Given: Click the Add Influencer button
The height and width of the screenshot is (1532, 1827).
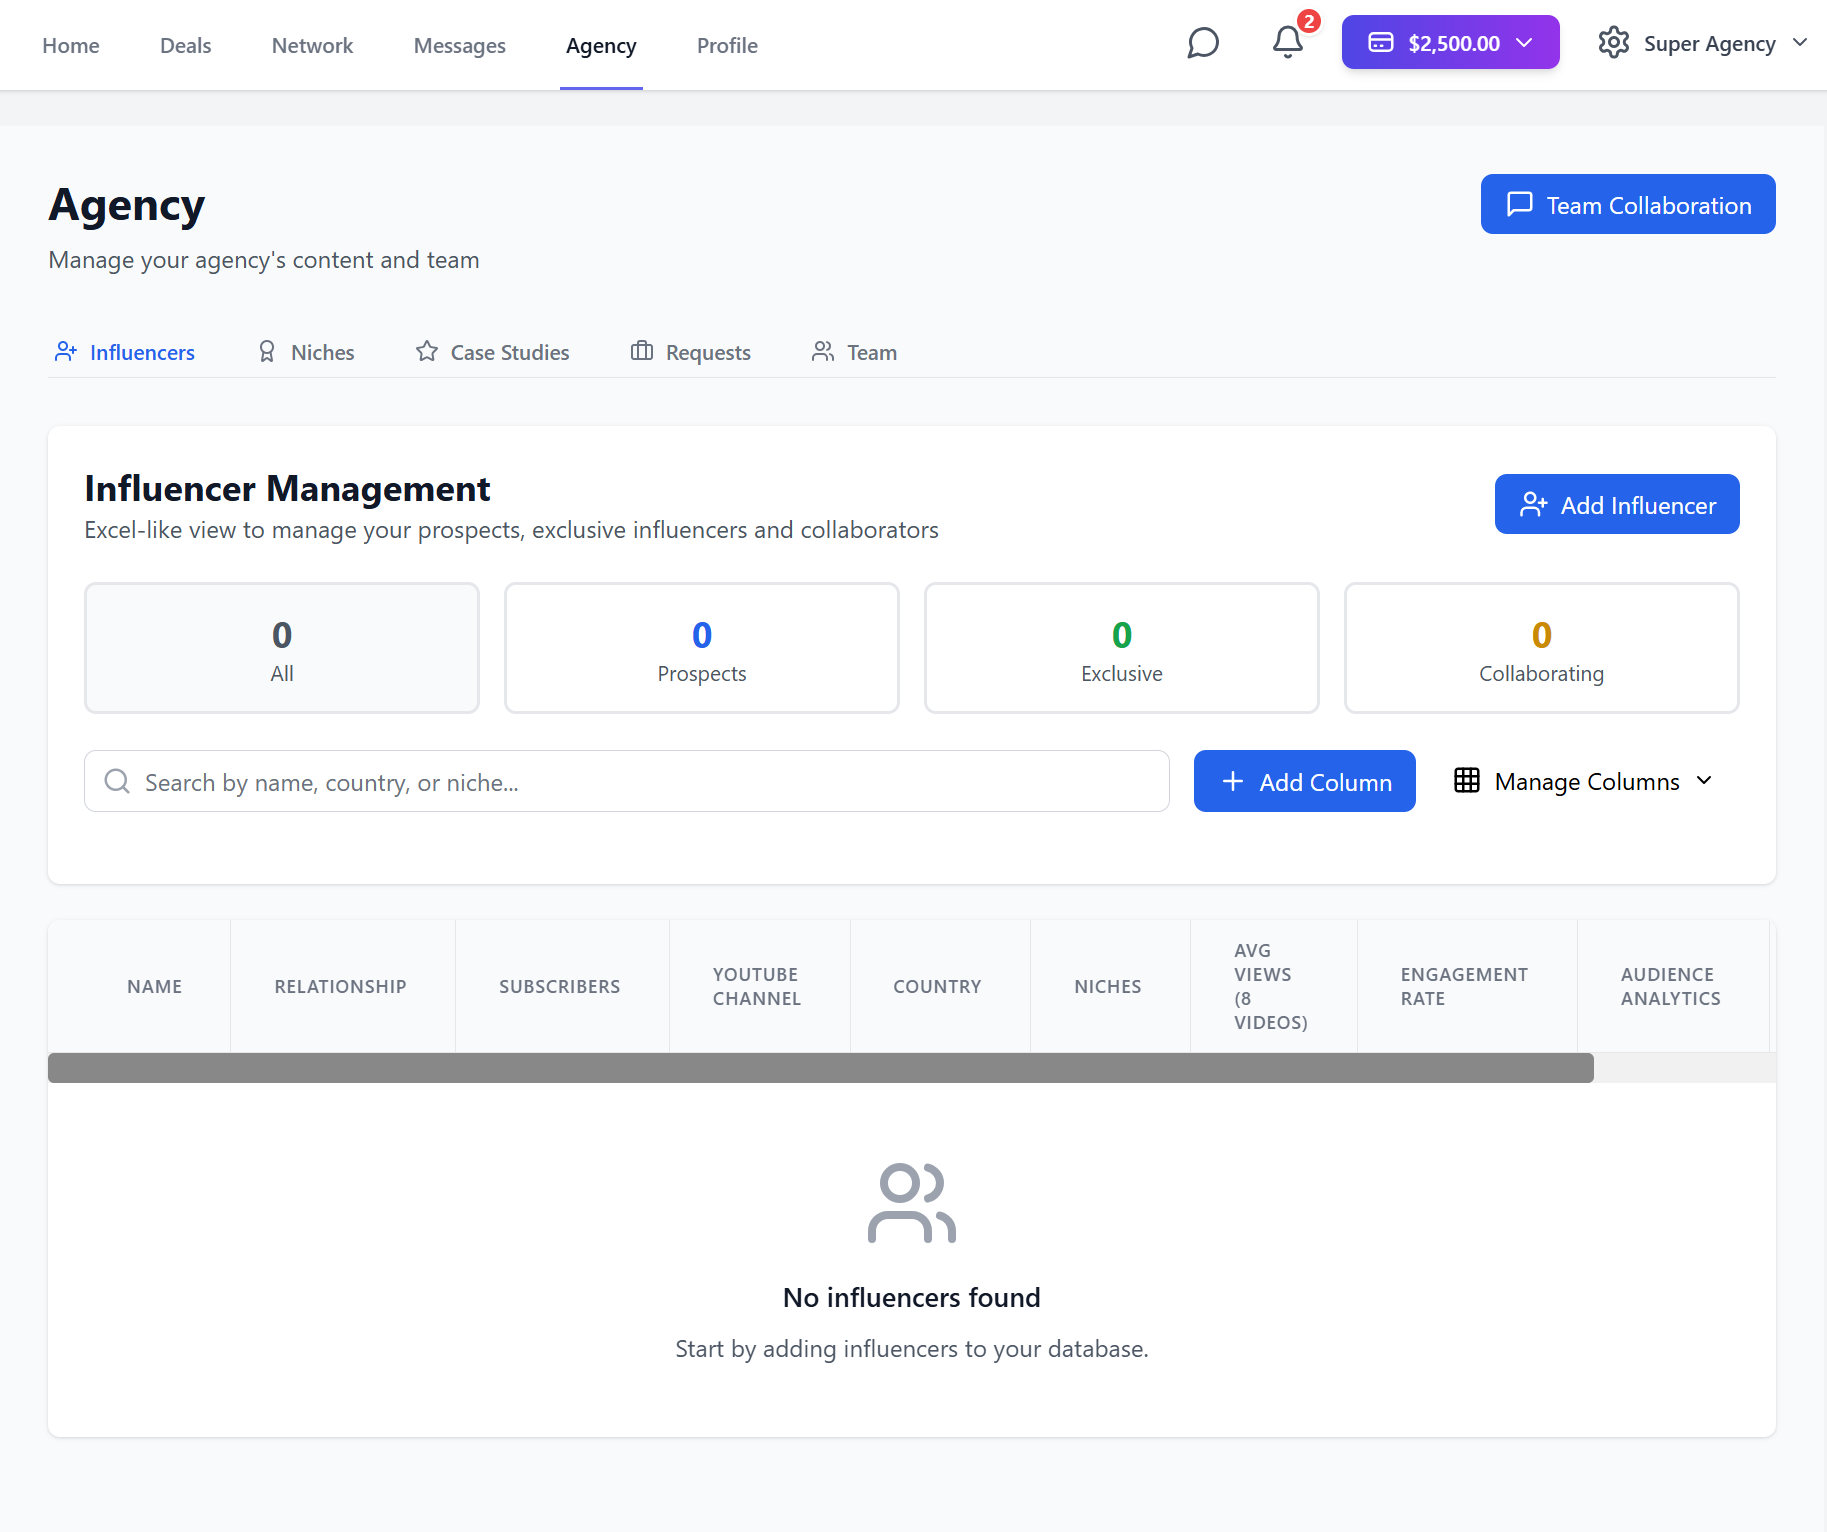Looking at the screenshot, I should click(x=1617, y=504).
